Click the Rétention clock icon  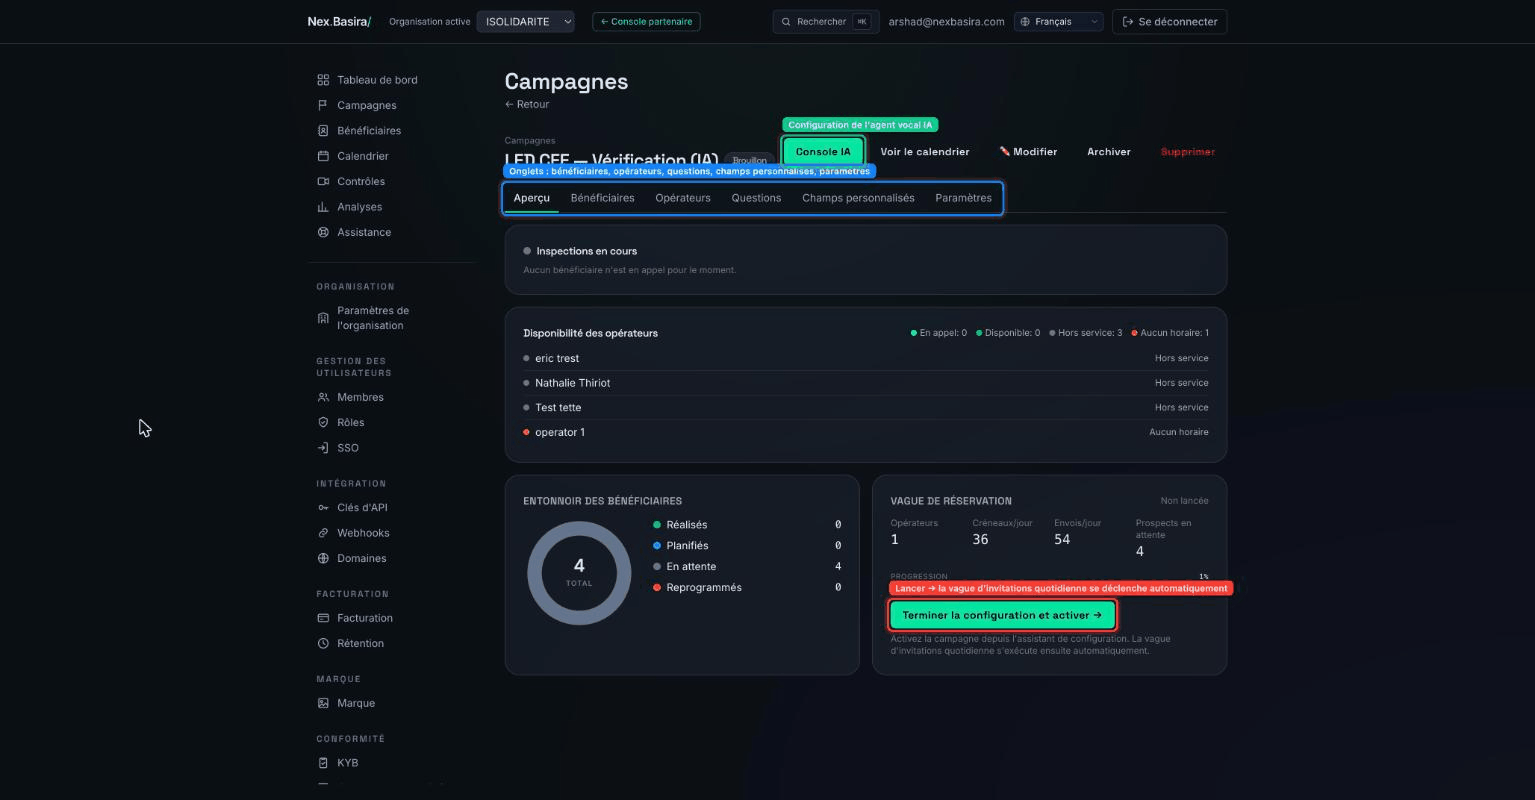(323, 644)
